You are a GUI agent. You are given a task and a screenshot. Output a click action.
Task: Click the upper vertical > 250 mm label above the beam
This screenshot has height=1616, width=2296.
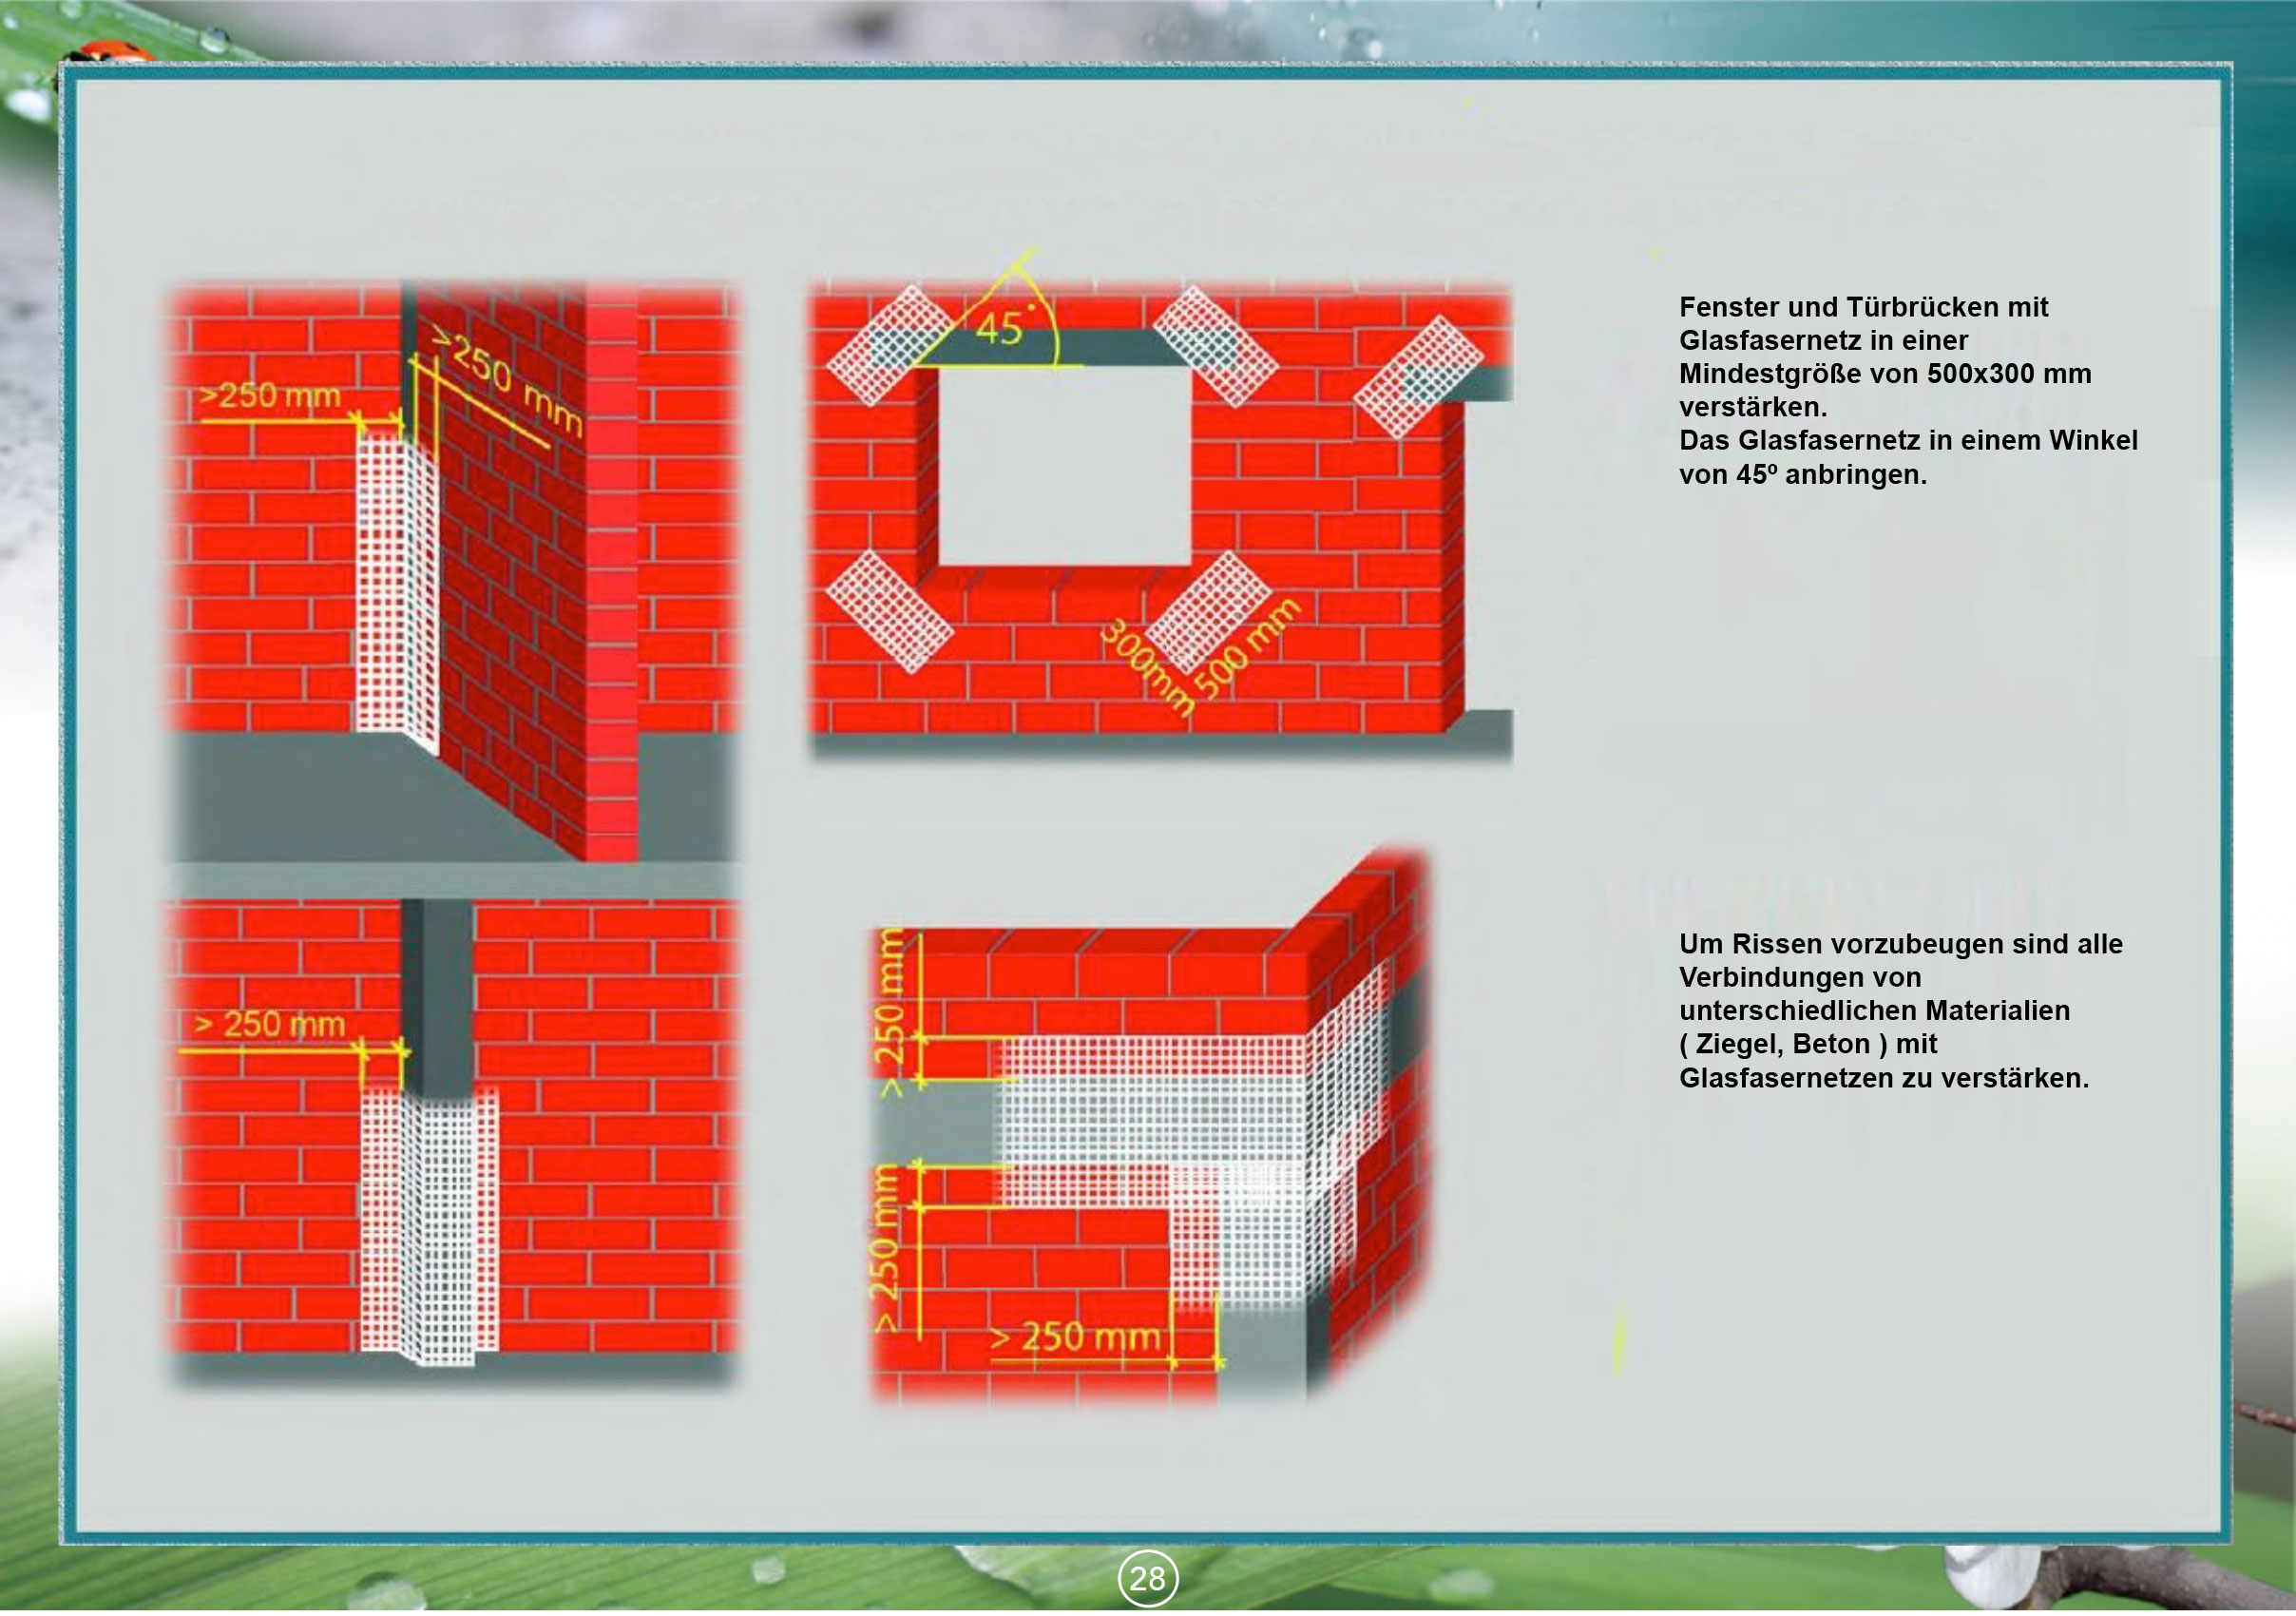point(890,1014)
